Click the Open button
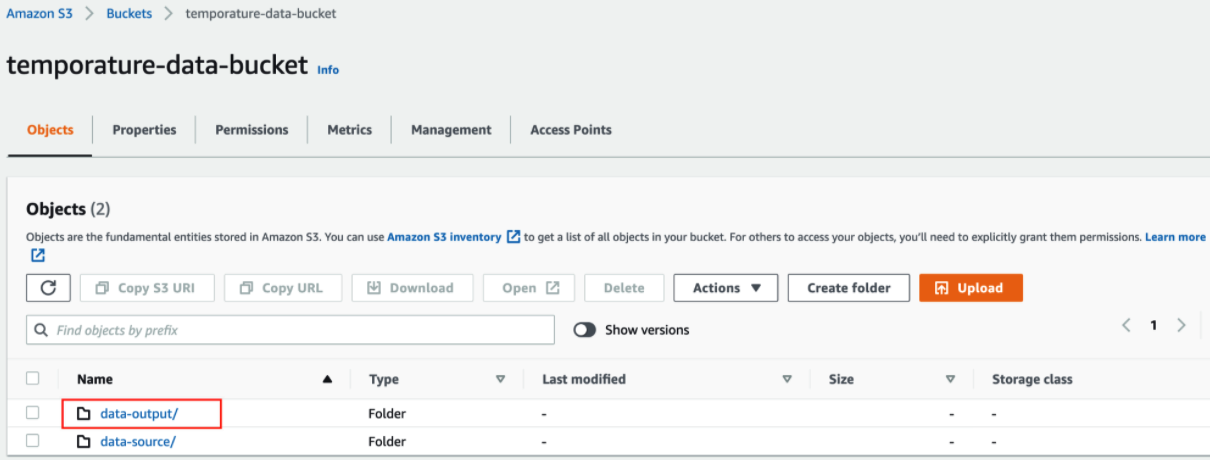Image resolution: width=1210 pixels, height=460 pixels. pos(531,288)
